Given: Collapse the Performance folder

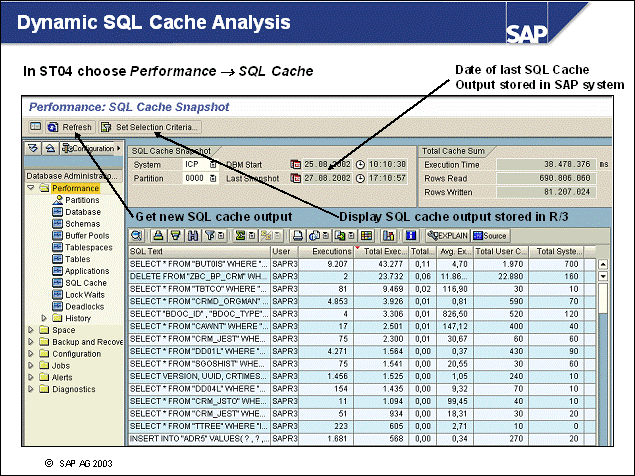Looking at the screenshot, I should click(31, 188).
